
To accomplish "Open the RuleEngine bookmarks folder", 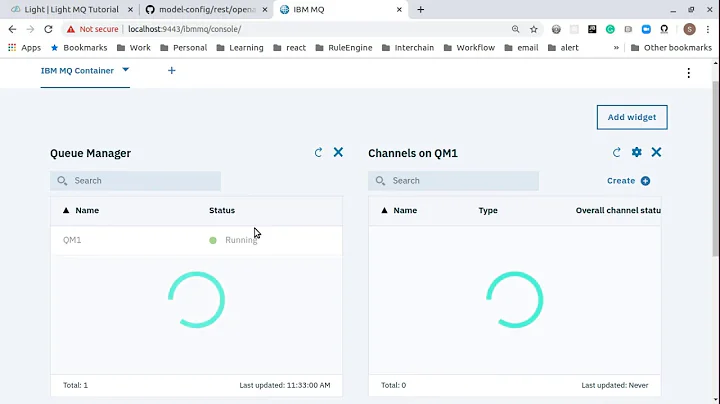I will [343, 48].
